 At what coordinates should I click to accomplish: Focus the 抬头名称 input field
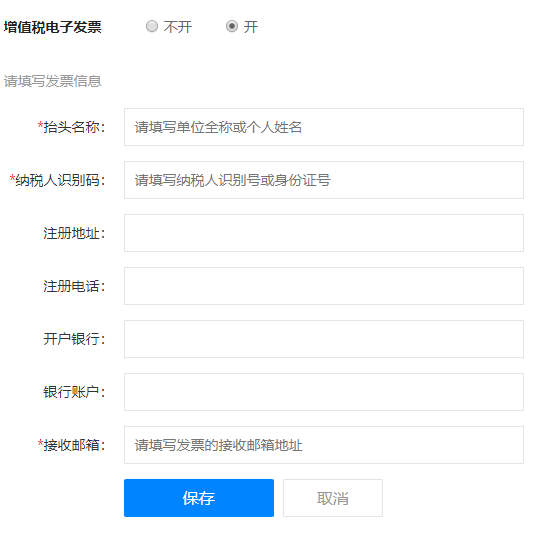(x=324, y=127)
